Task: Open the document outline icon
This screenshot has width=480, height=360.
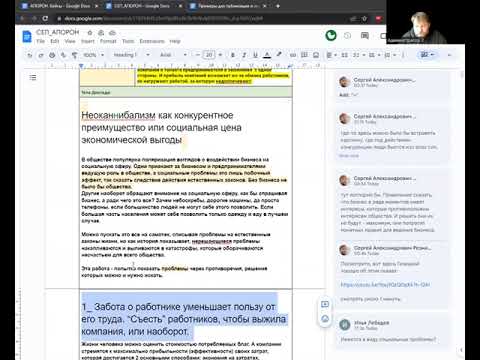Action: [x=33, y=78]
